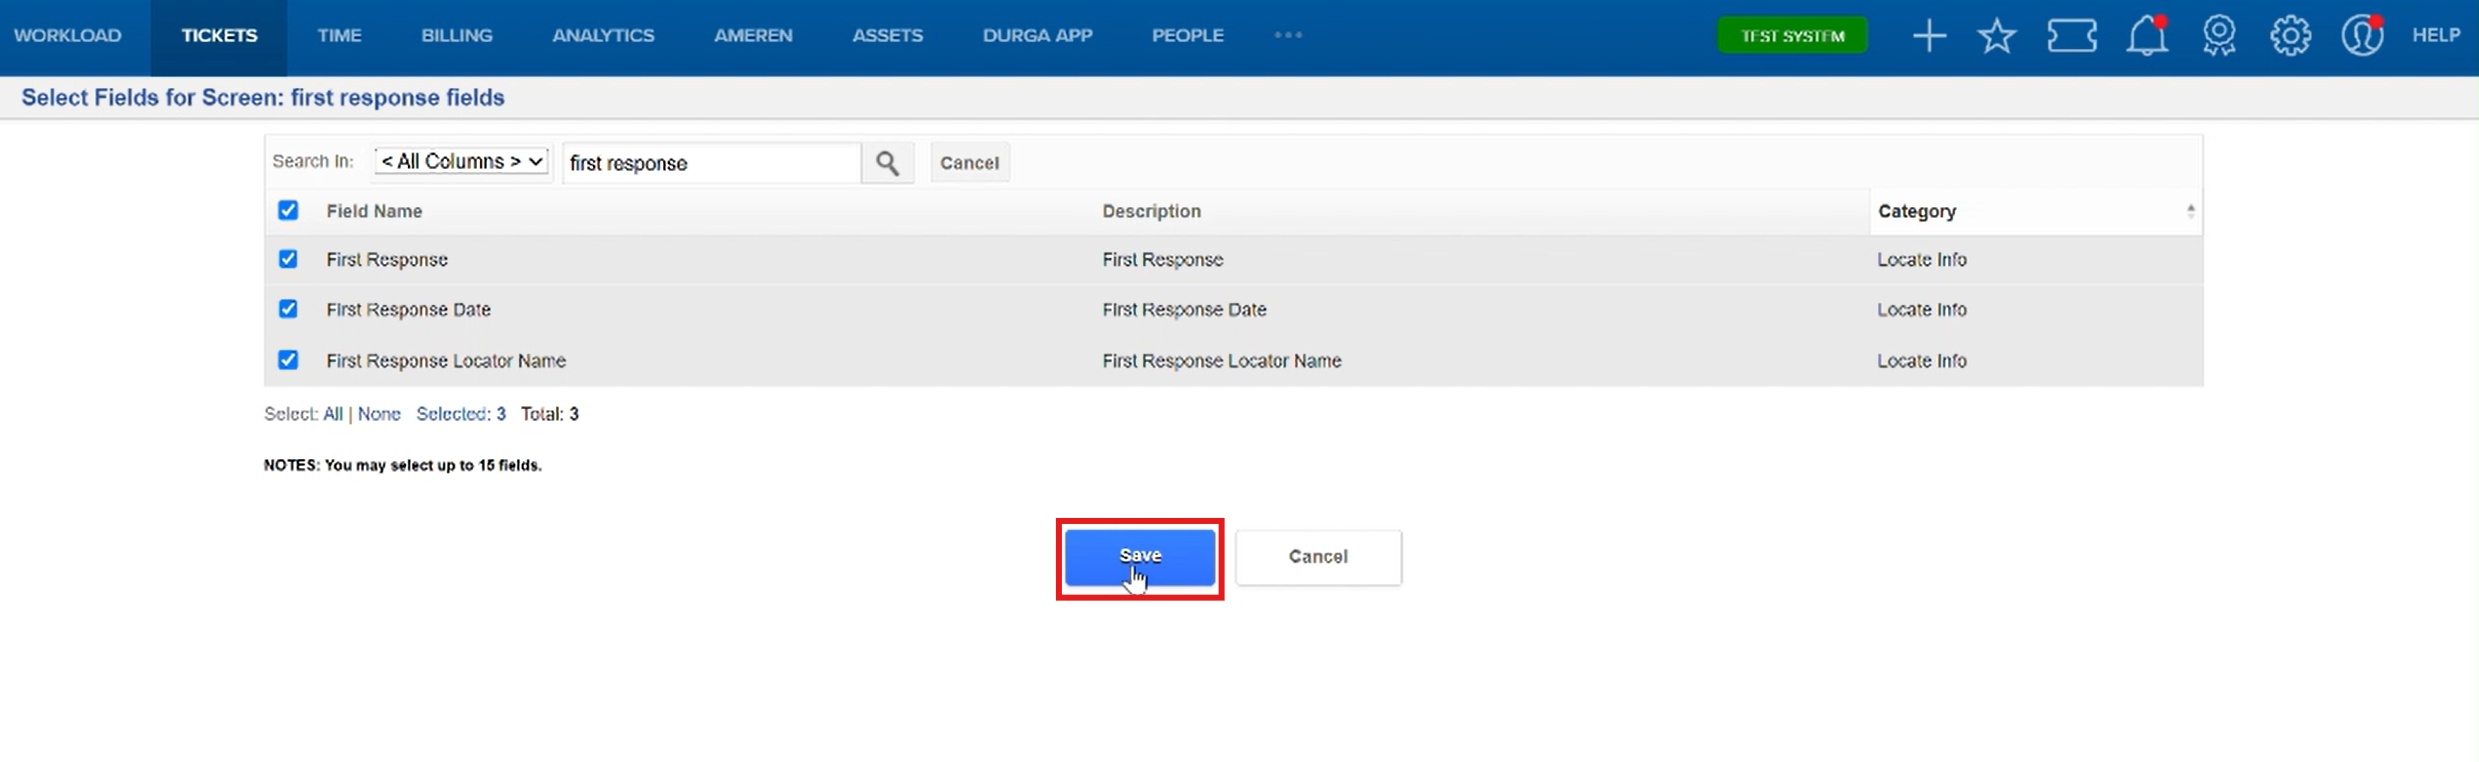Click the Help menu item
Viewport: 2479px width, 762px height.
(2435, 35)
